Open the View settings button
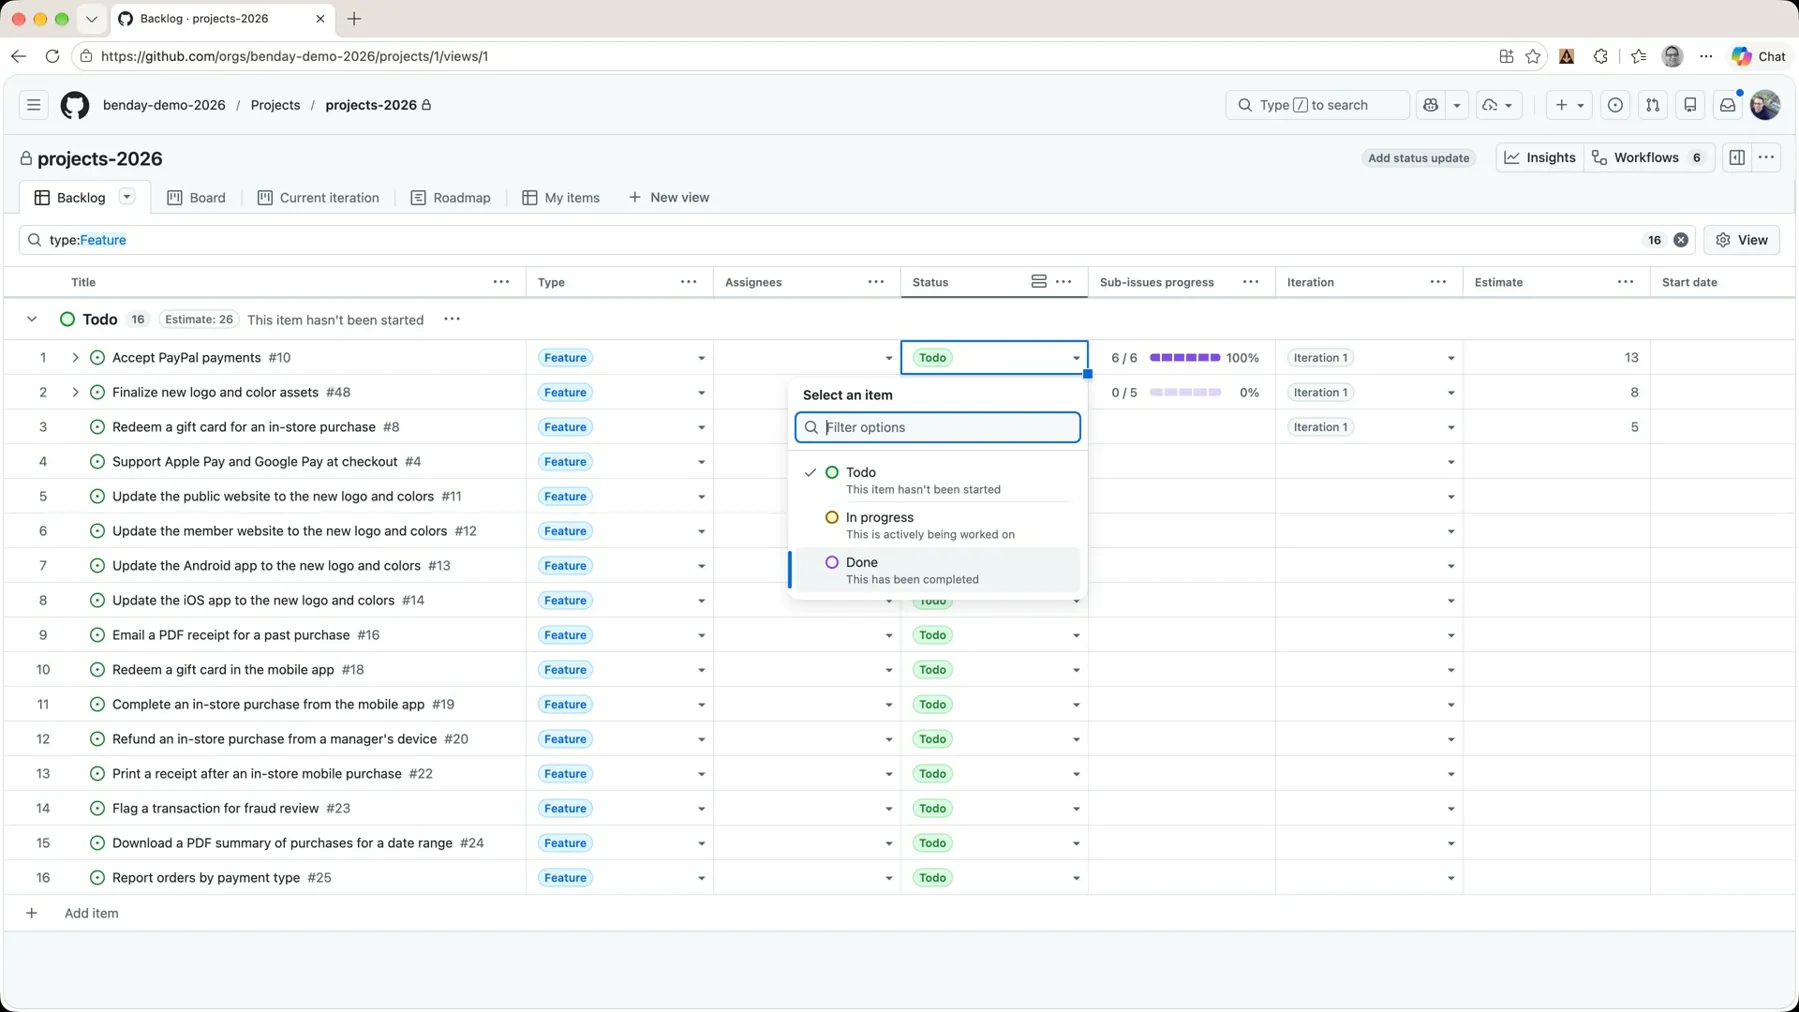 [x=1741, y=240]
